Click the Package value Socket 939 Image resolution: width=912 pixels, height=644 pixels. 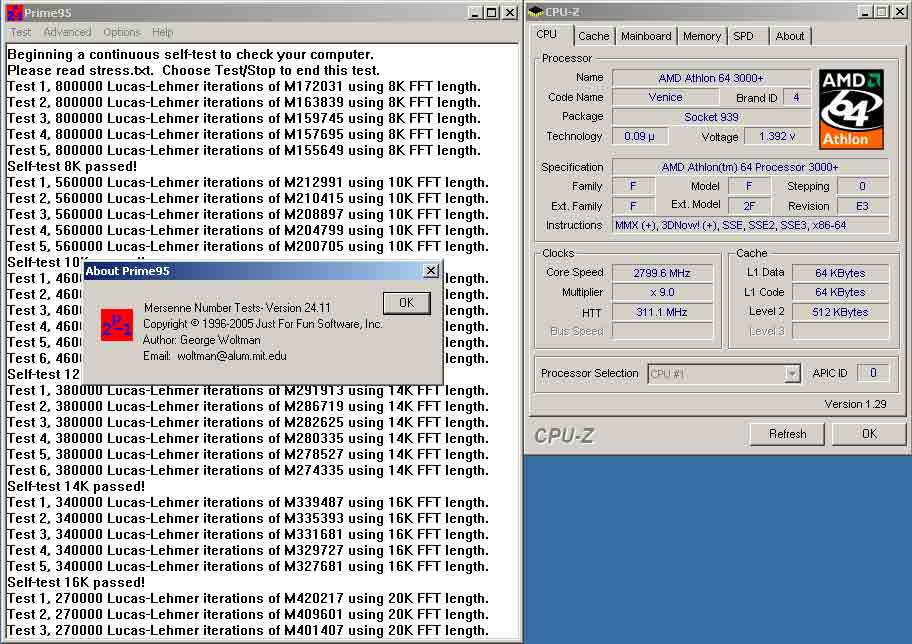(x=711, y=117)
